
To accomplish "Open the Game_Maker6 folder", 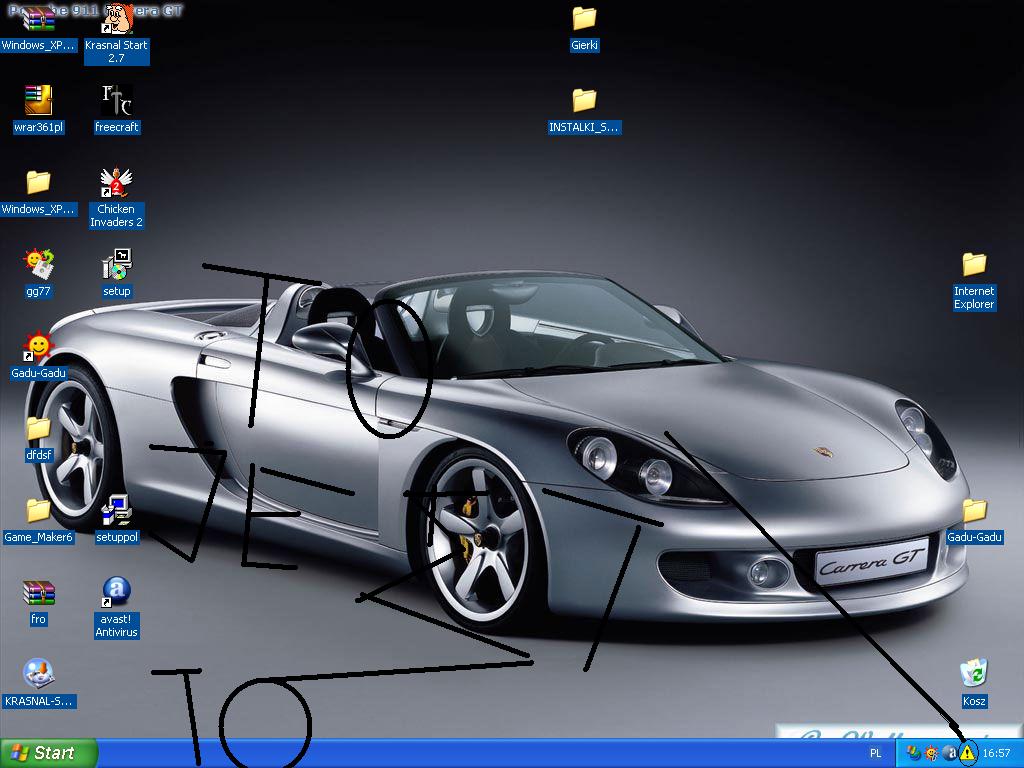I will click(38, 510).
